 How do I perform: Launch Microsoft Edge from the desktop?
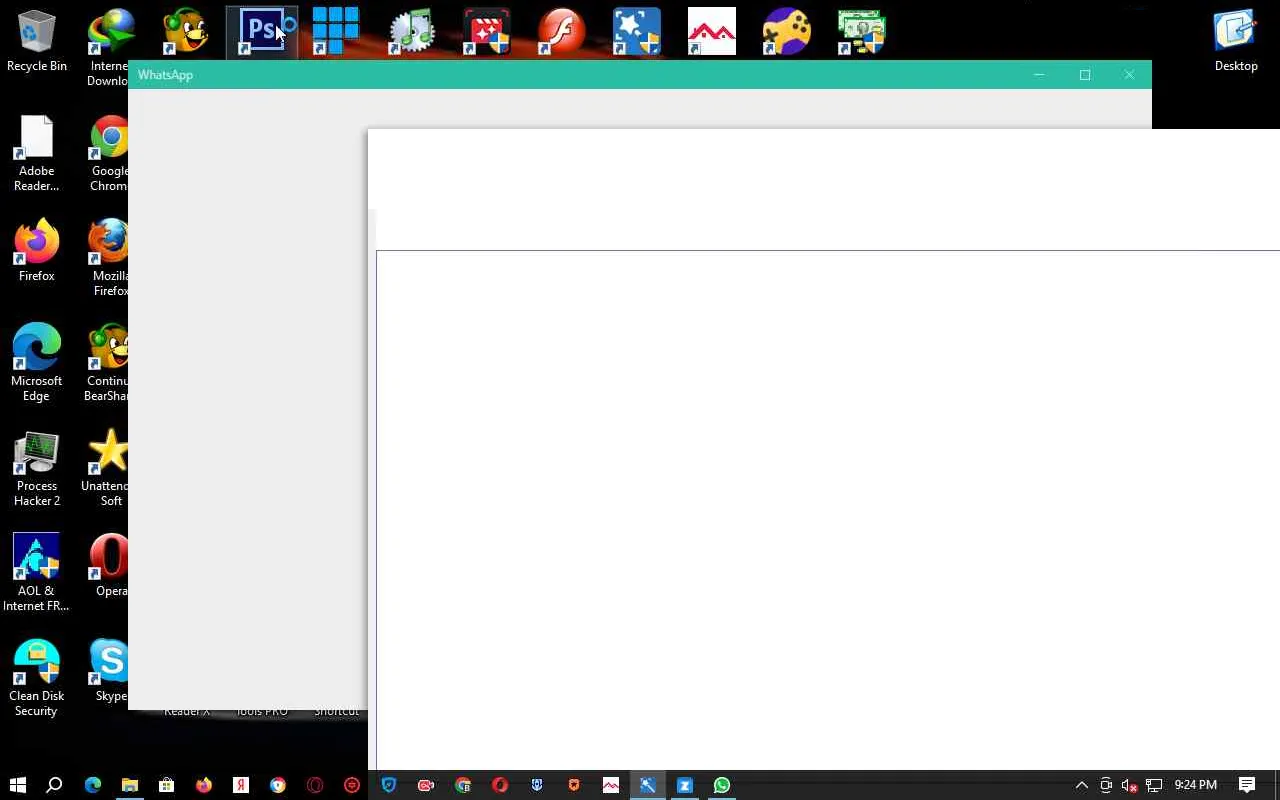[x=37, y=363]
